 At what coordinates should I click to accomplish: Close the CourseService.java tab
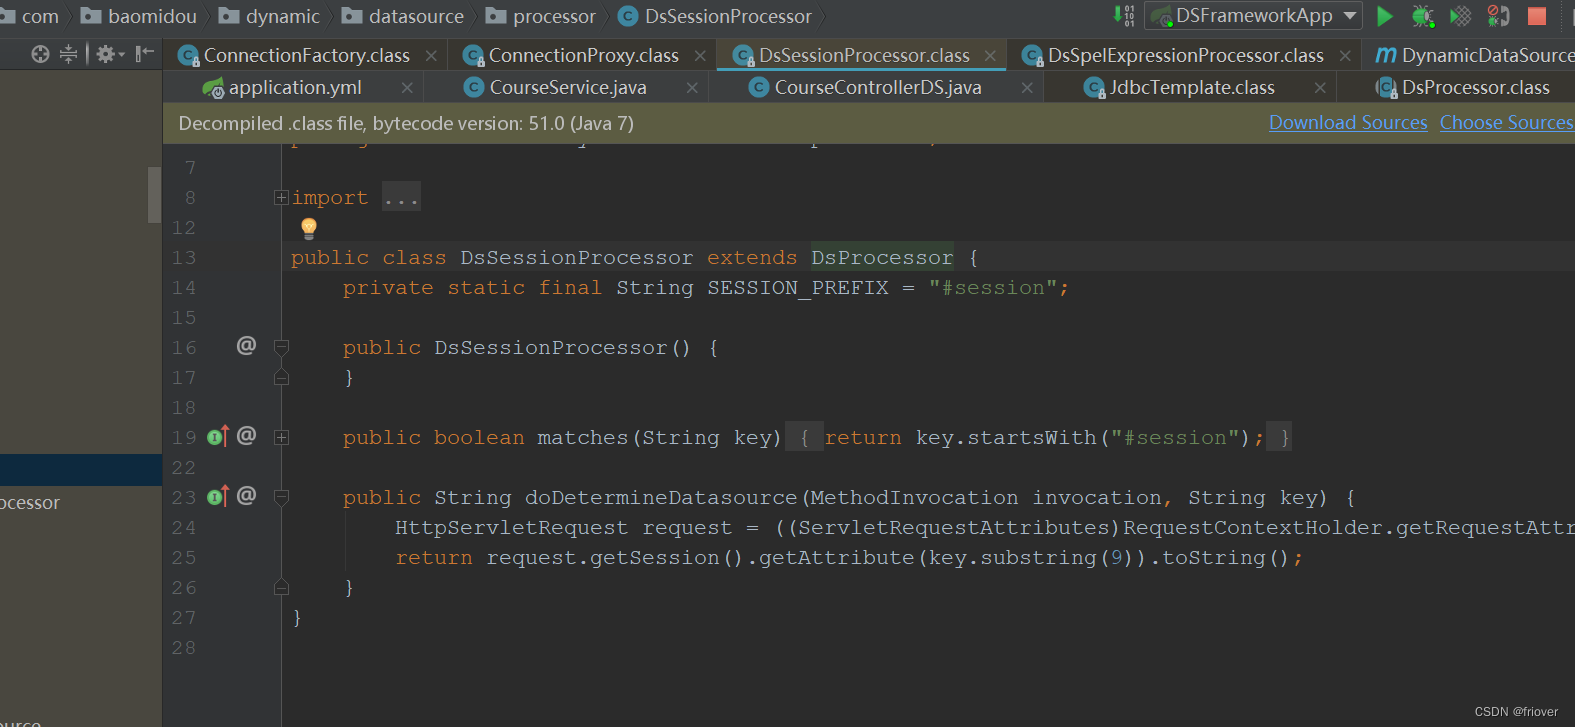pyautogui.click(x=692, y=88)
